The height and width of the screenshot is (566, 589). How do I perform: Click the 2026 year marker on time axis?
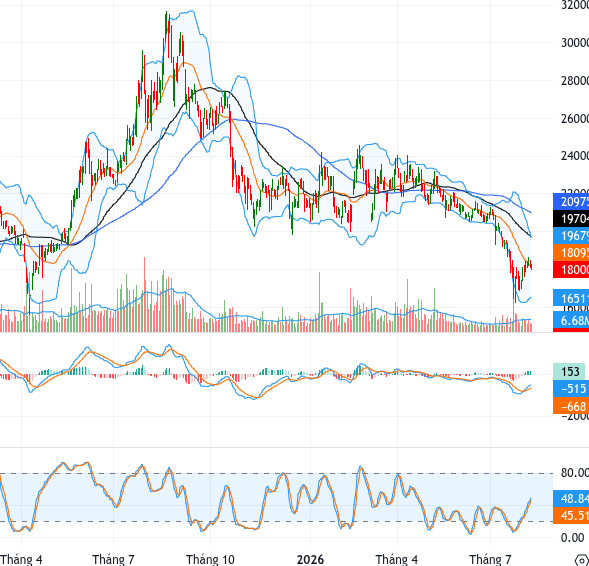pyautogui.click(x=310, y=560)
